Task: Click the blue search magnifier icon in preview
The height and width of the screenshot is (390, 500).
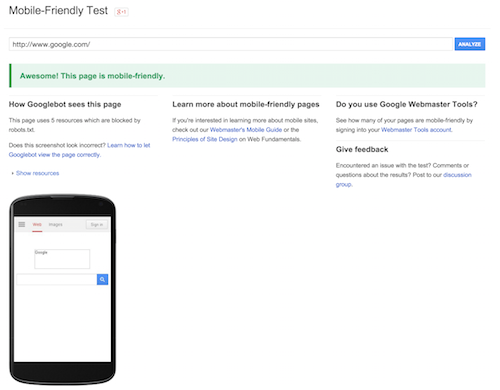Action: (x=102, y=279)
